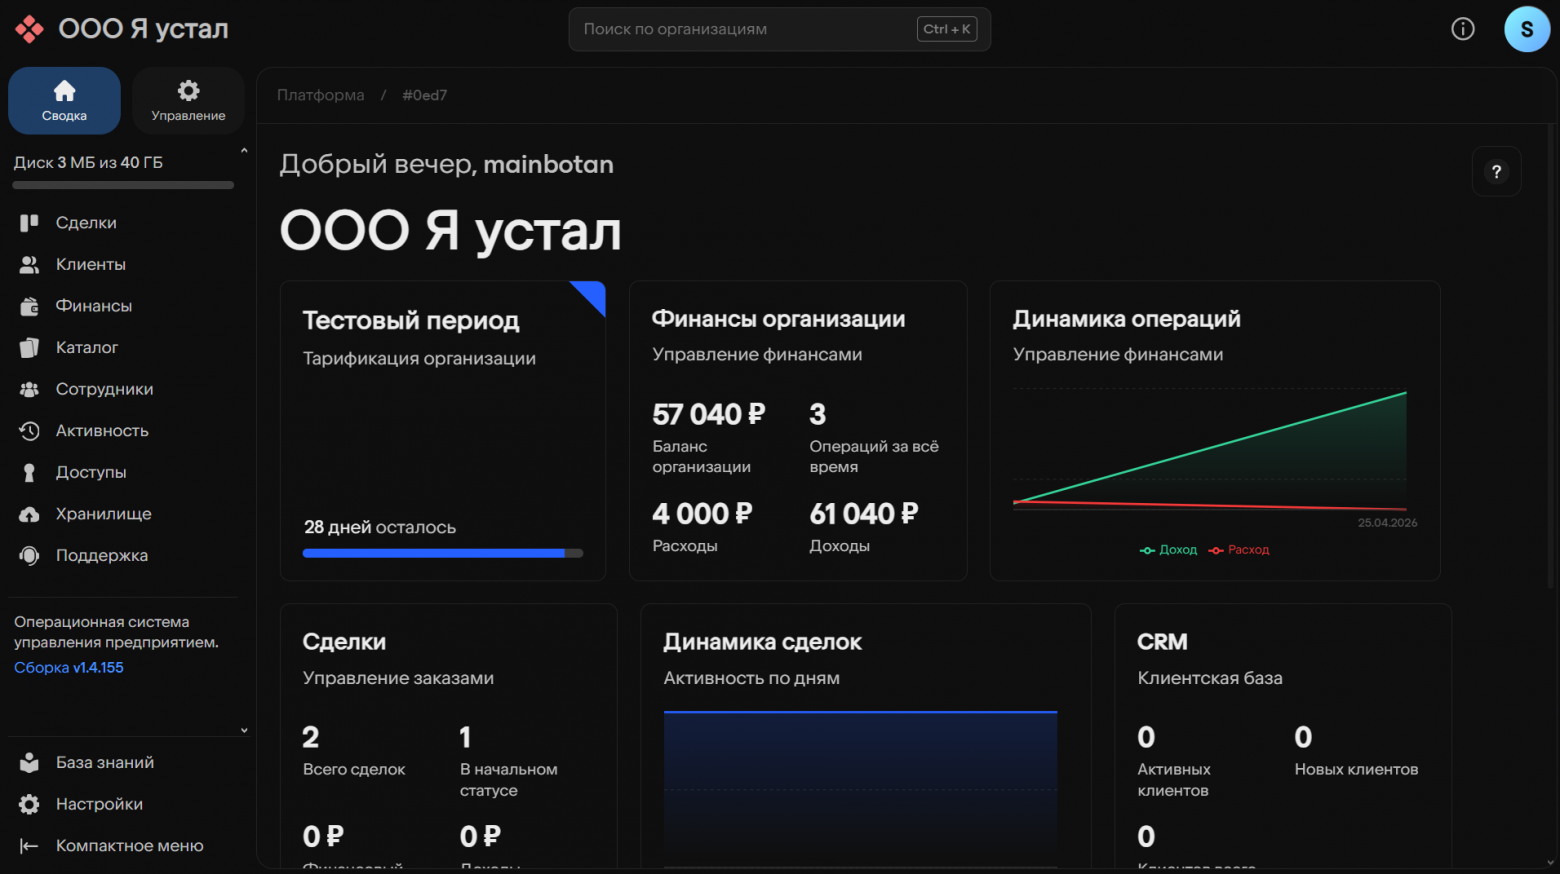Click the Диск 3 МБ из 40 ГБ label
This screenshot has height=874, width=1560.
click(88, 162)
